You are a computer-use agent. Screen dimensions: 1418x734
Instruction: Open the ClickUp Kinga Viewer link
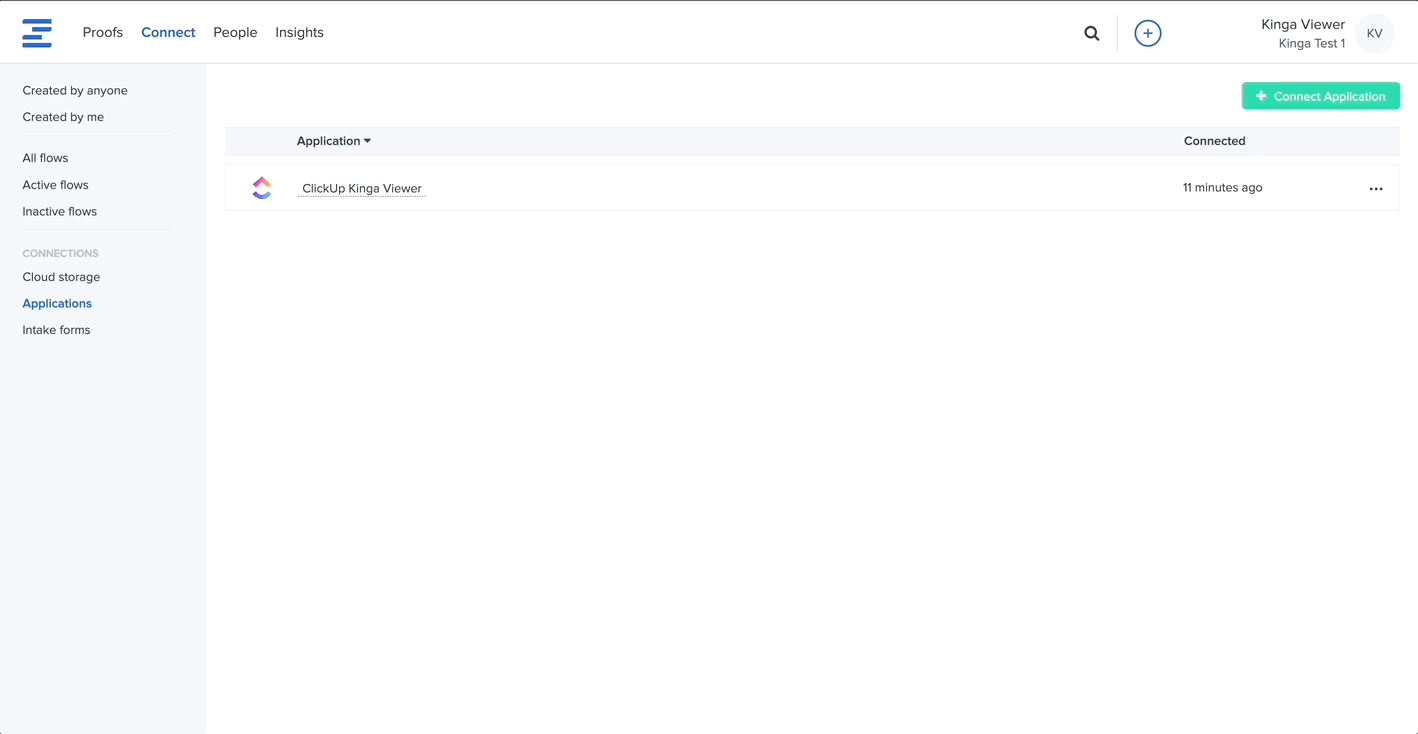pos(361,188)
